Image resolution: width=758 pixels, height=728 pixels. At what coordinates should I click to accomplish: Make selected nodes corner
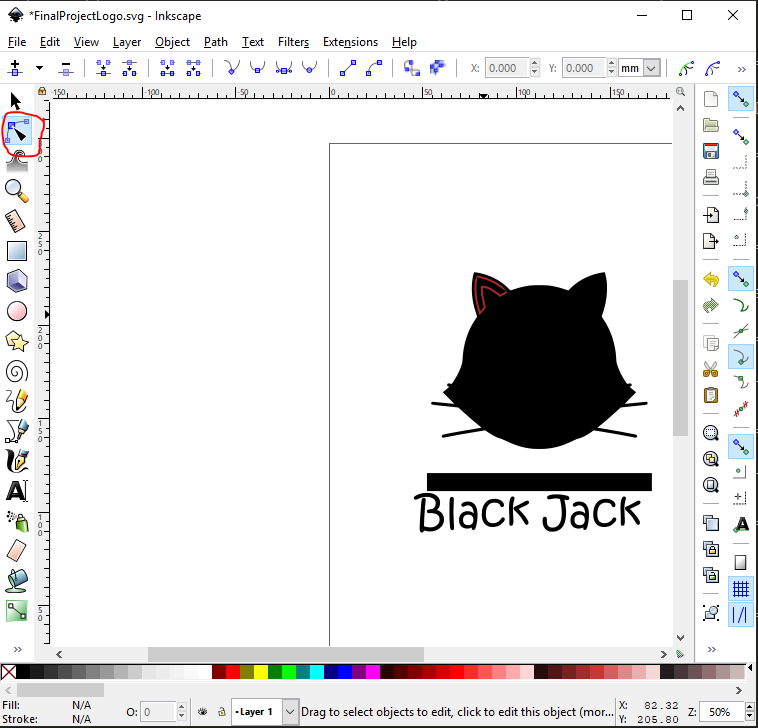point(232,68)
